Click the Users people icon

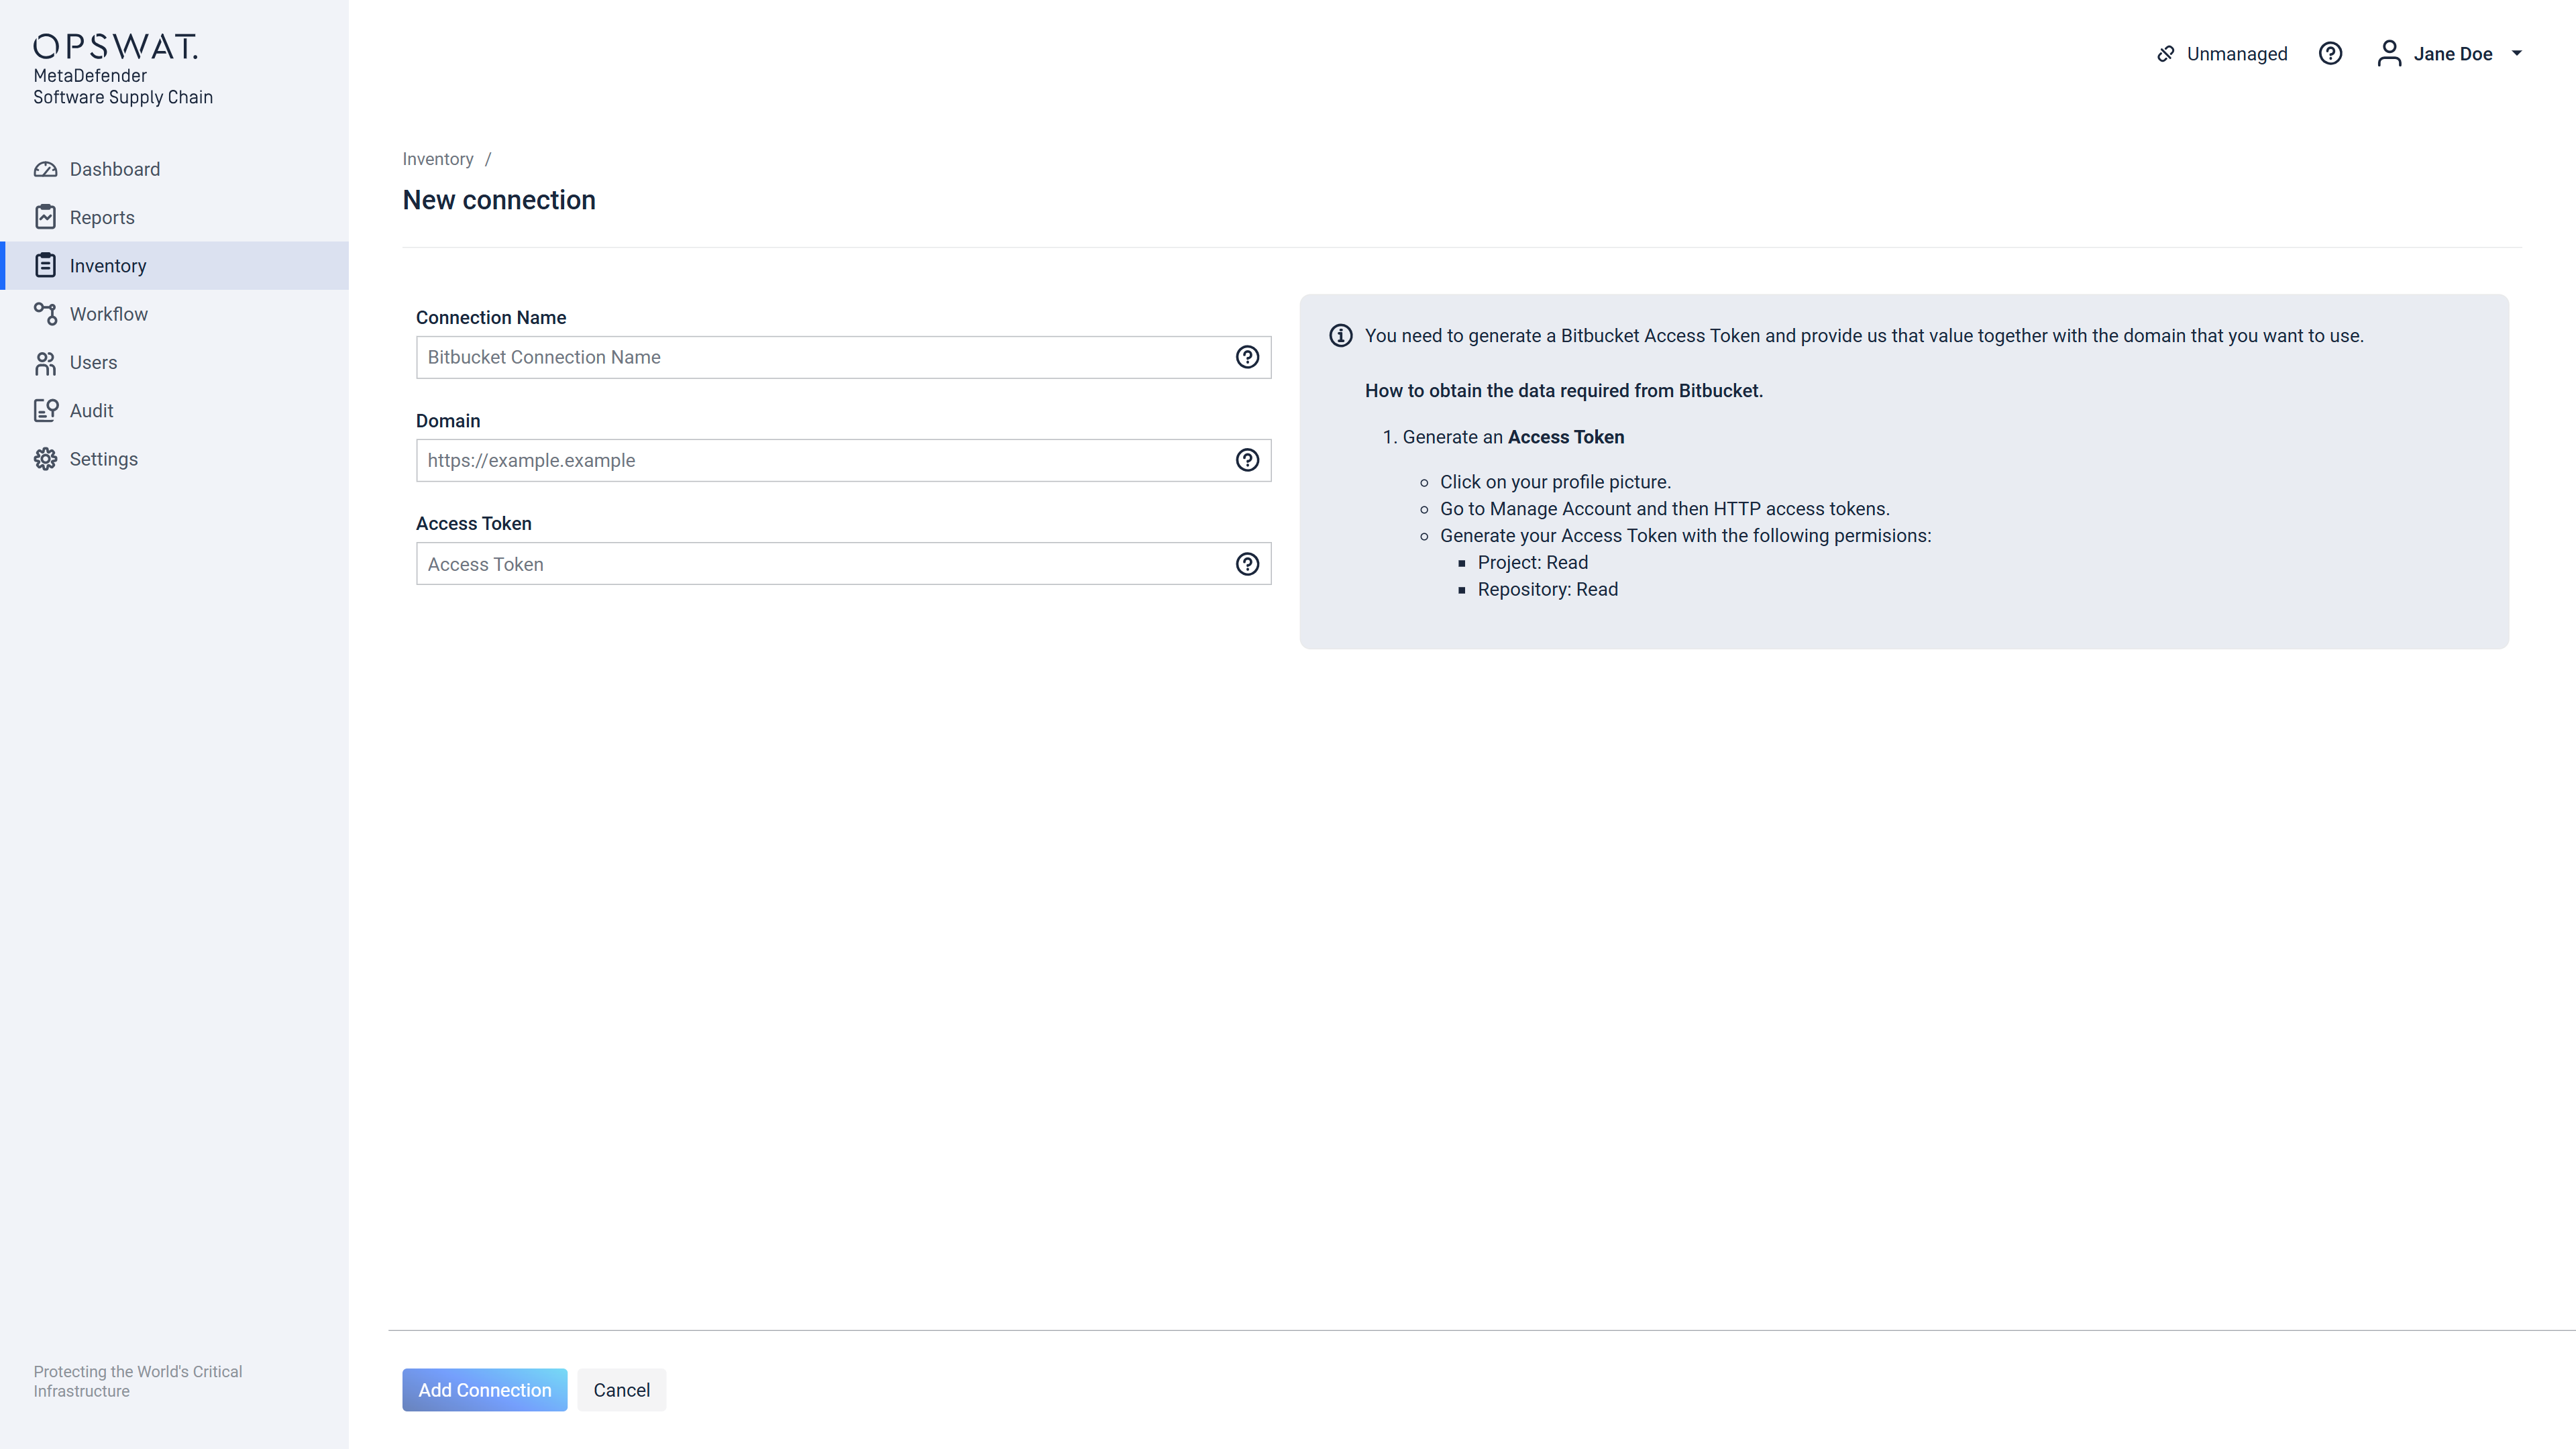click(45, 363)
